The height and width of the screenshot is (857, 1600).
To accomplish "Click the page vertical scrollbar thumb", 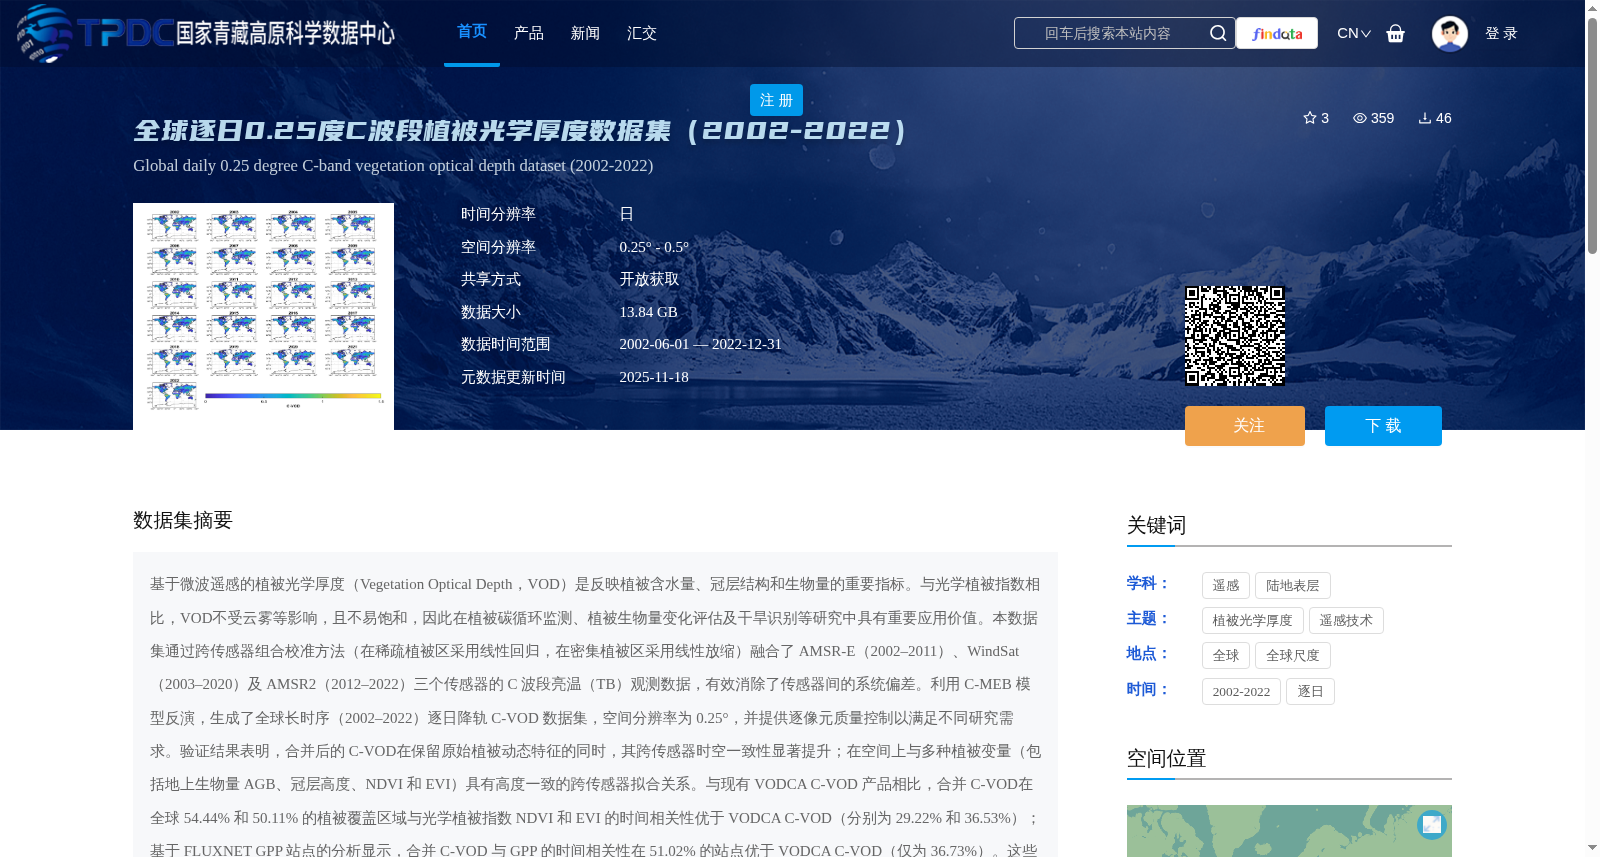I will (x=1592, y=135).
